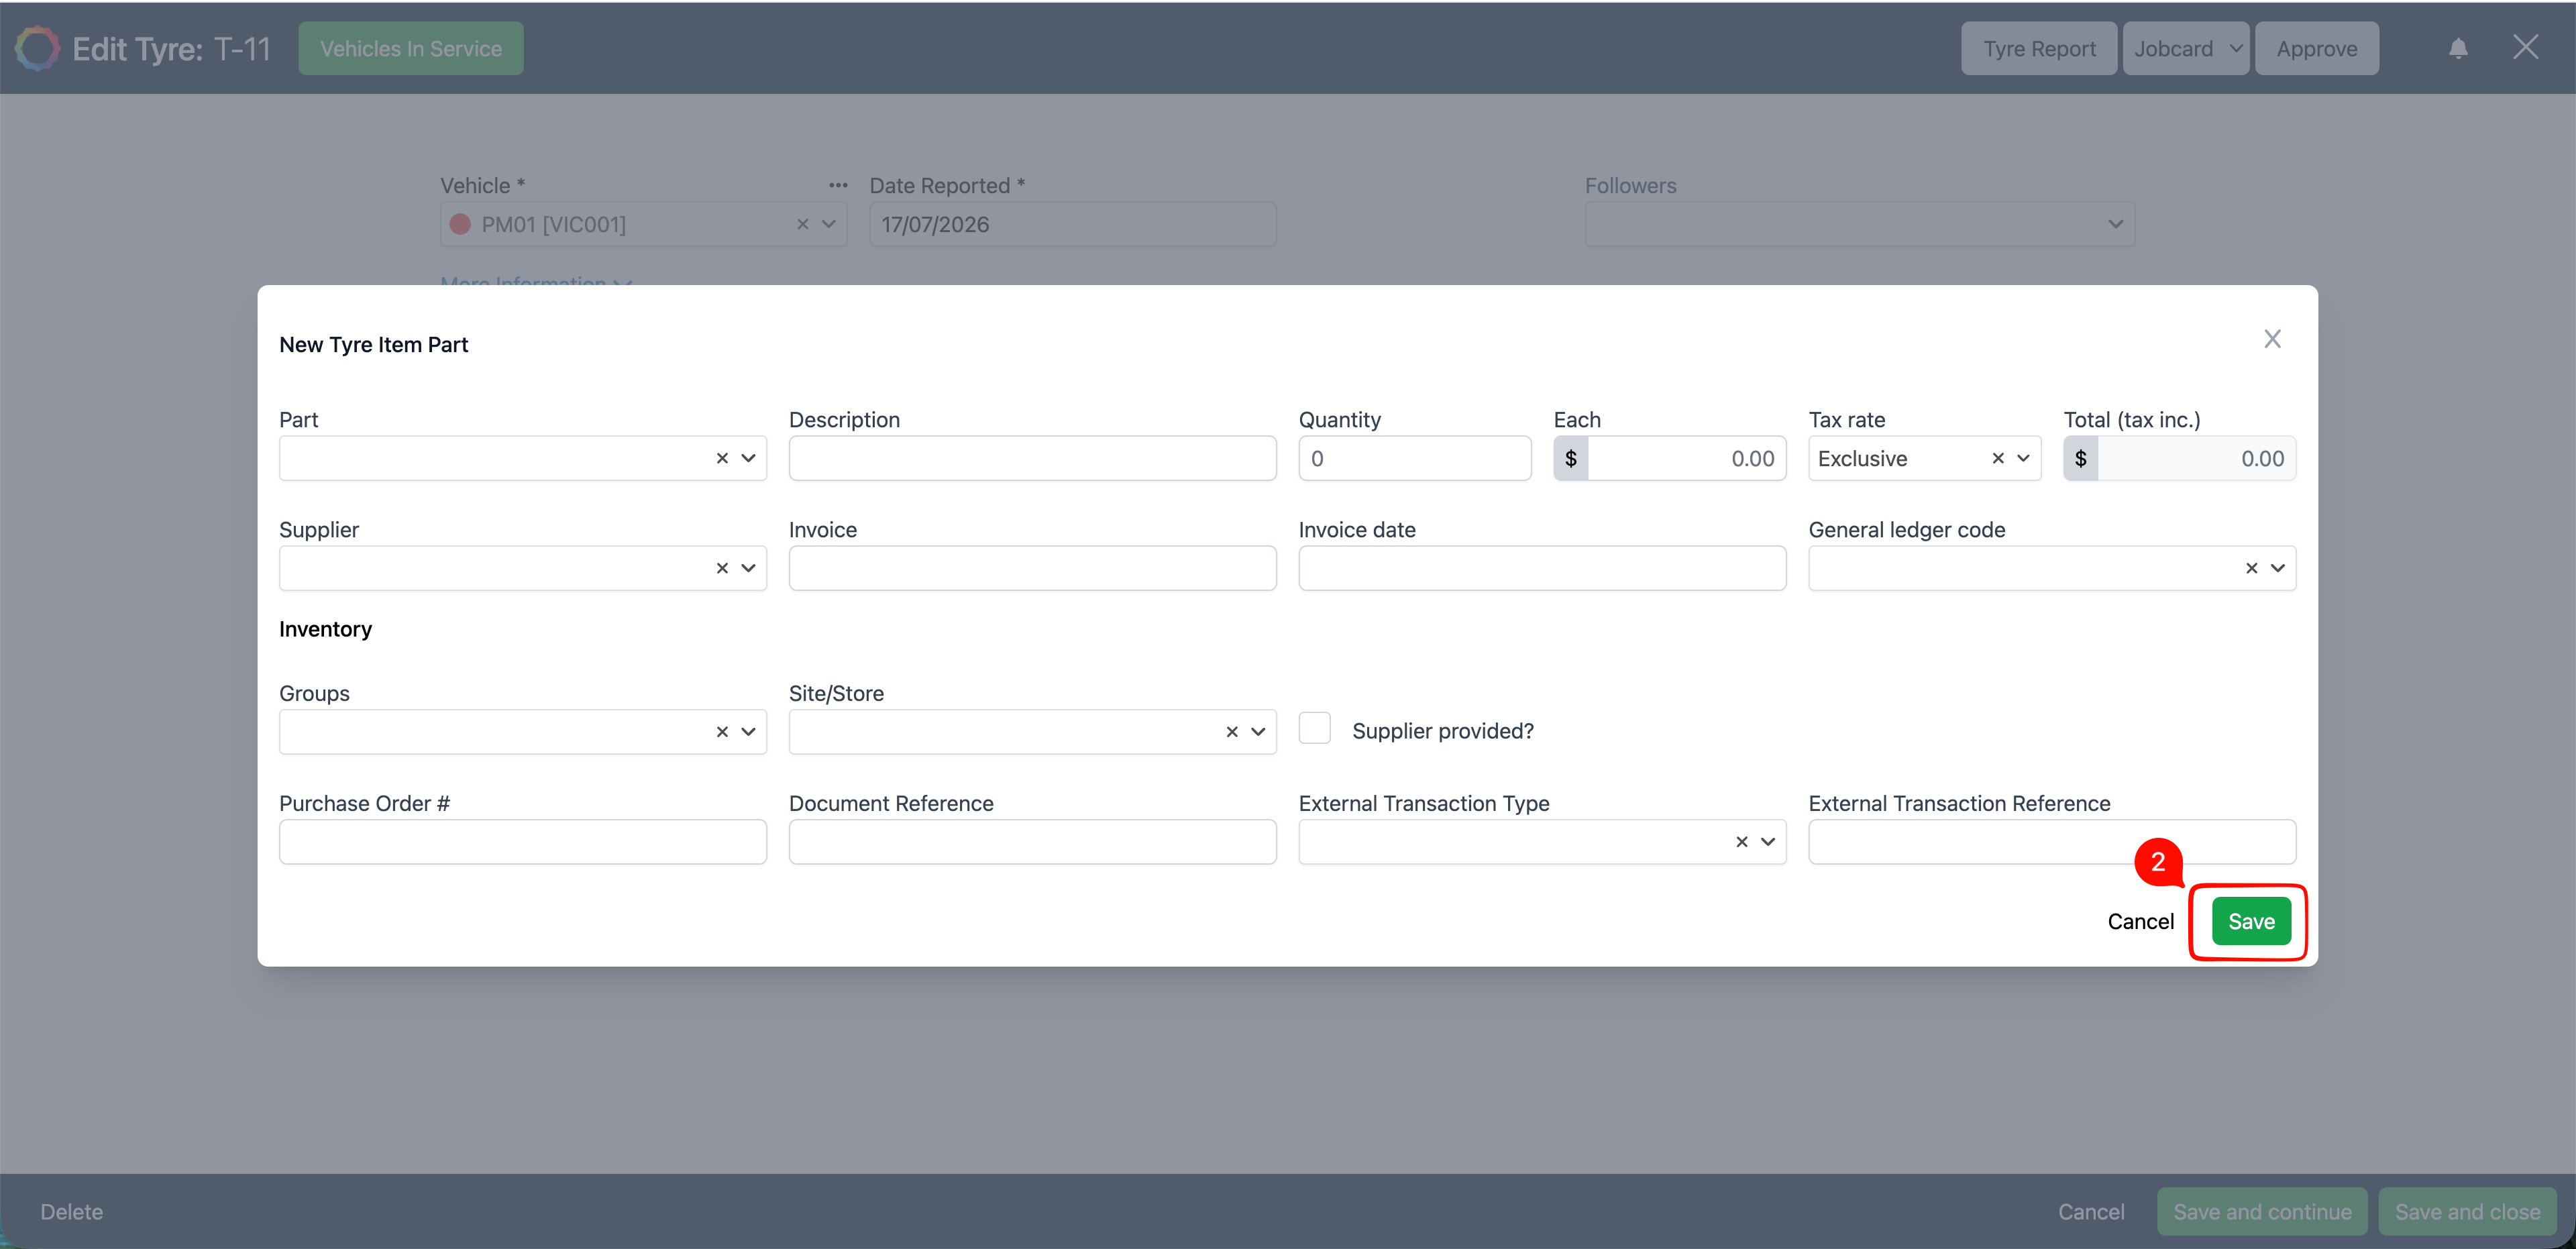Click the Vehicles In Service status badge
This screenshot has height=1249, width=2576.
(411, 48)
